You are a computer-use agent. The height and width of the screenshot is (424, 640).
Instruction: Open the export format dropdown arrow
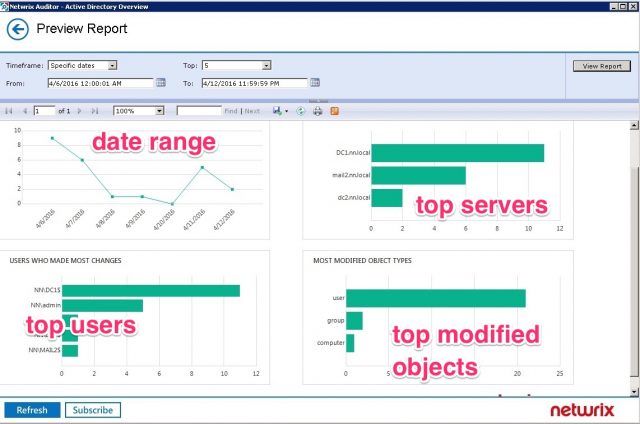click(x=286, y=111)
